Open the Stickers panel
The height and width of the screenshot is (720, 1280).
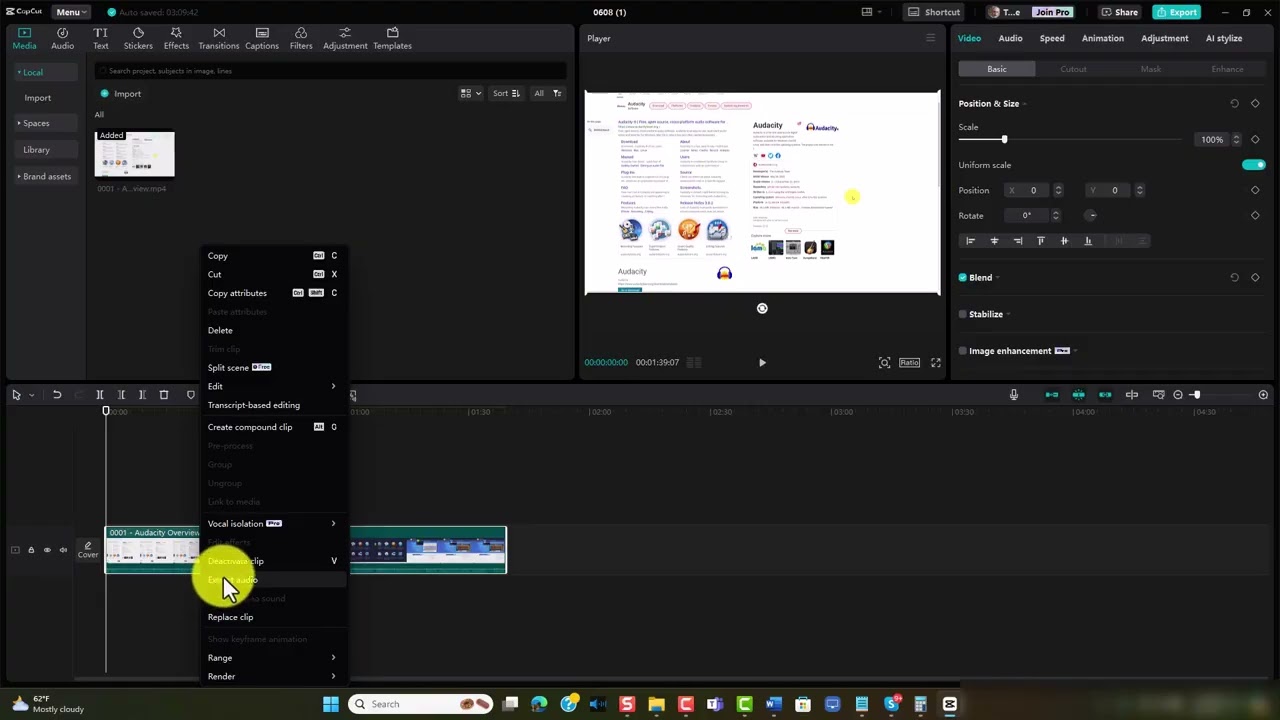(138, 38)
